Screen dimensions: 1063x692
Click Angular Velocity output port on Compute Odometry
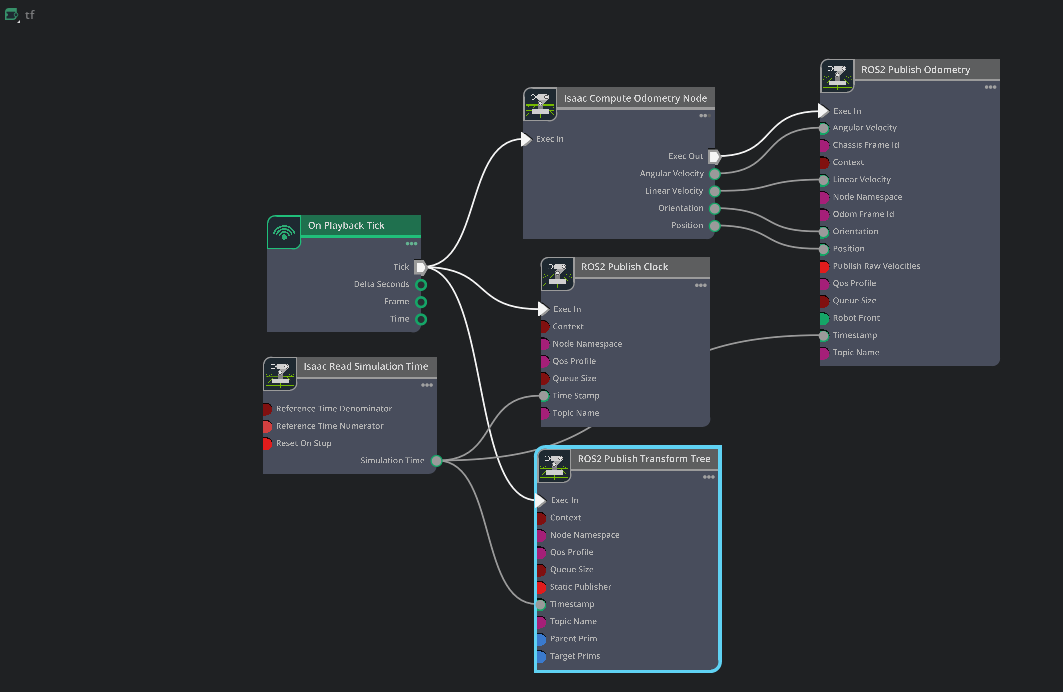pos(715,174)
